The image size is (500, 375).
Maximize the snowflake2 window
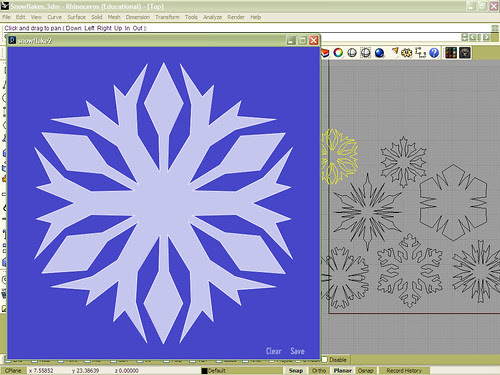(x=302, y=41)
